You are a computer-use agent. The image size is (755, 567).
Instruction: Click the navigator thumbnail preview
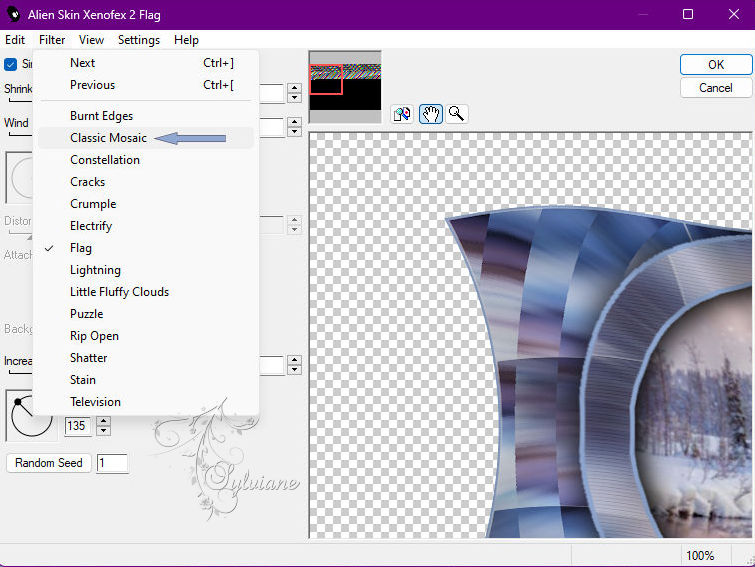pos(345,87)
